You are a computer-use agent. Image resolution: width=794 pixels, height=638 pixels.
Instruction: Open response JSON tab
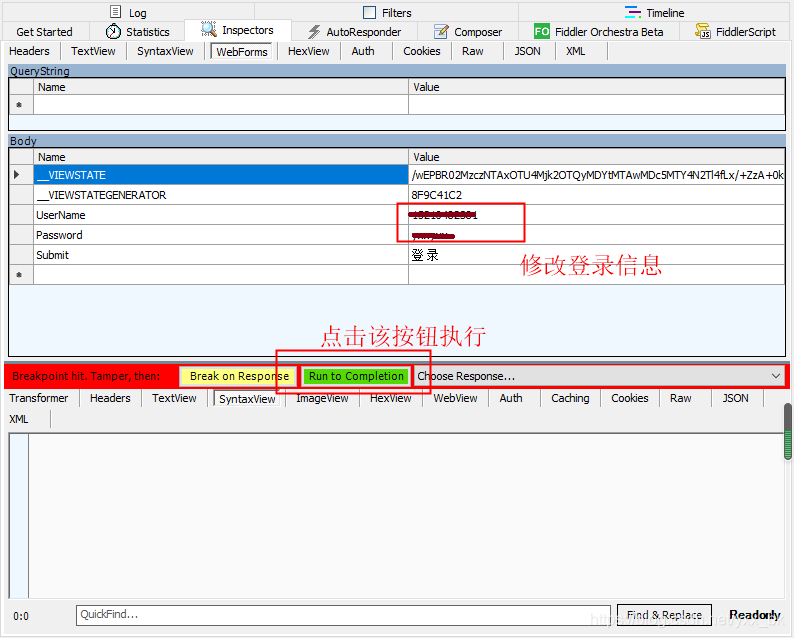coord(735,398)
